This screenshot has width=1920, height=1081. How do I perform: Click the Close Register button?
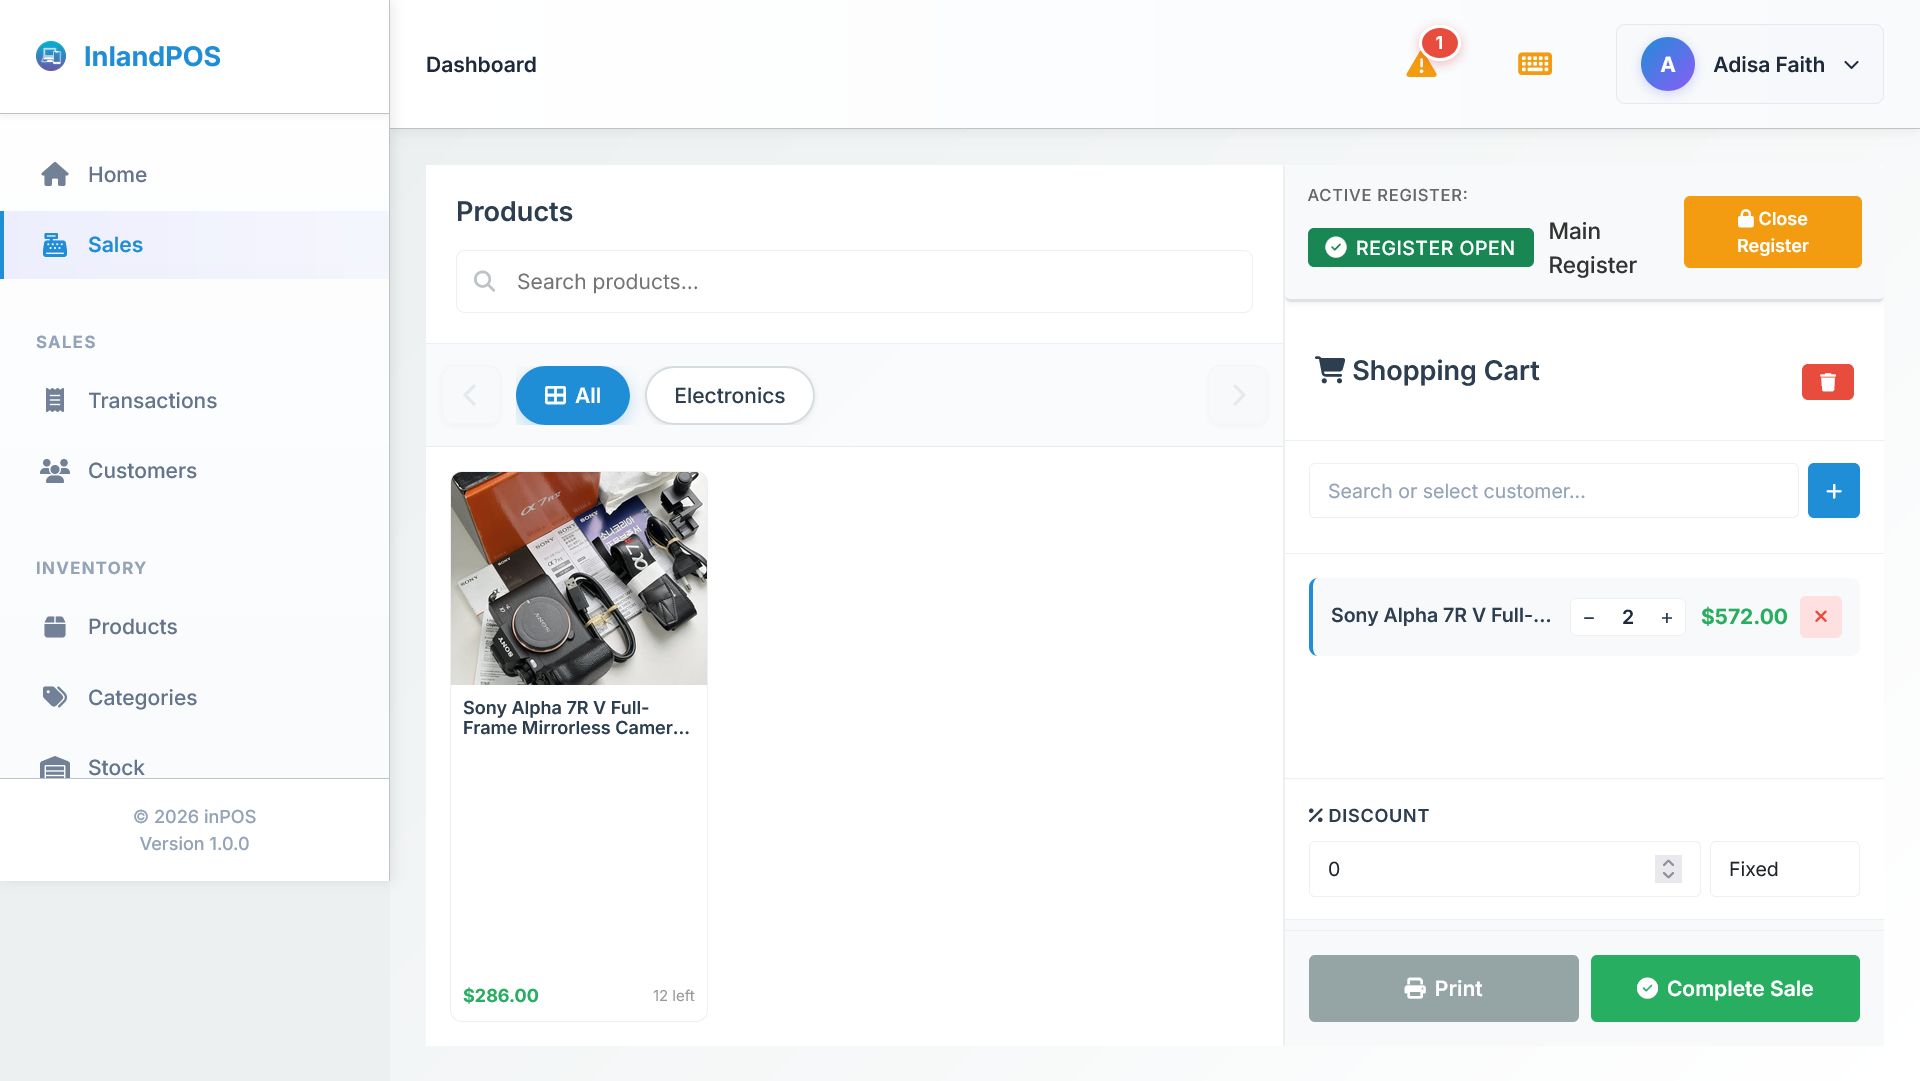pyautogui.click(x=1772, y=232)
